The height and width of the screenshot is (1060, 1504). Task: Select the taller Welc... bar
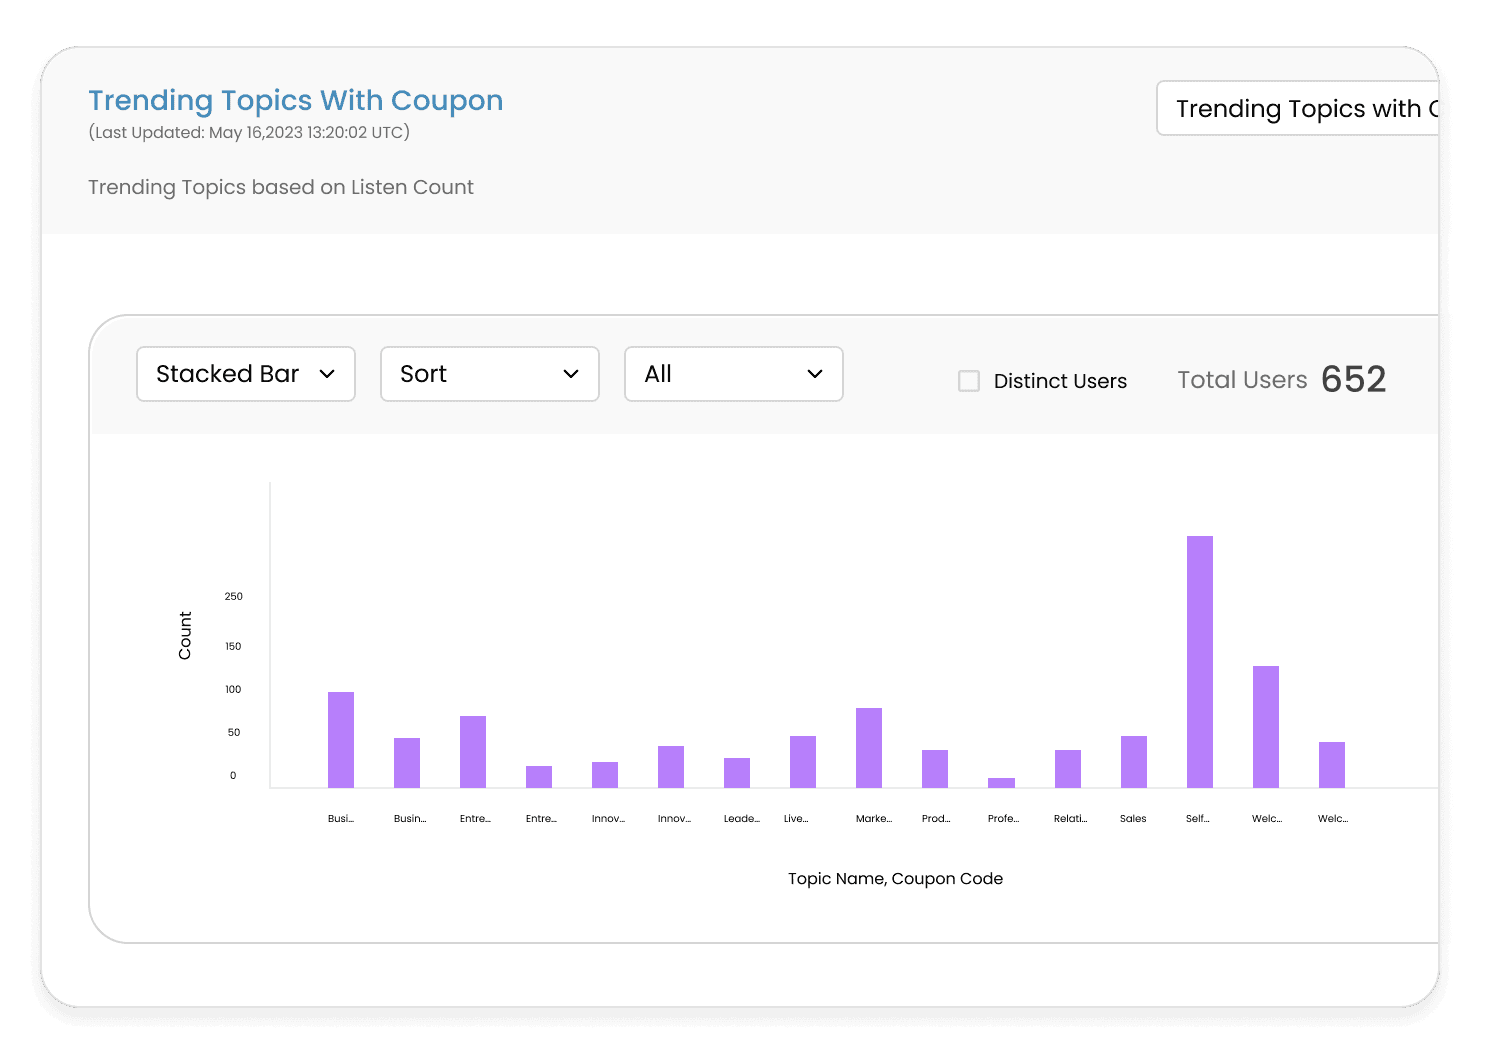(x=1265, y=727)
